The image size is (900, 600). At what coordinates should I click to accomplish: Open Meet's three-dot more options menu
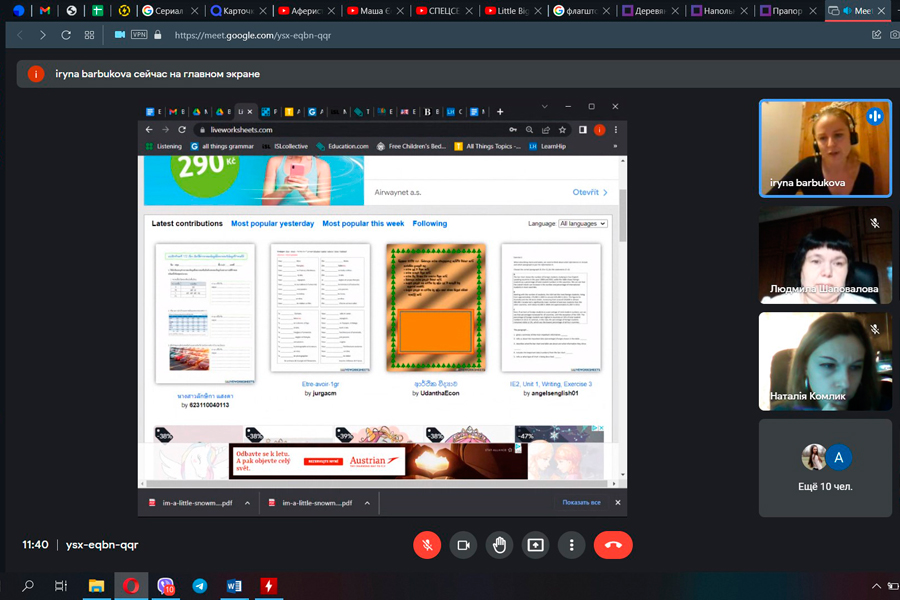571,545
